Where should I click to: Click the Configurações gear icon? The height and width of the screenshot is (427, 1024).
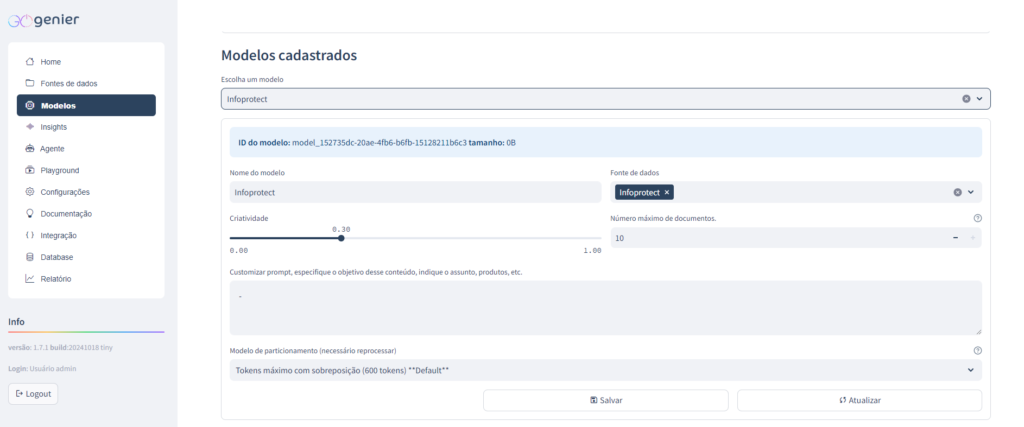pyautogui.click(x=30, y=192)
